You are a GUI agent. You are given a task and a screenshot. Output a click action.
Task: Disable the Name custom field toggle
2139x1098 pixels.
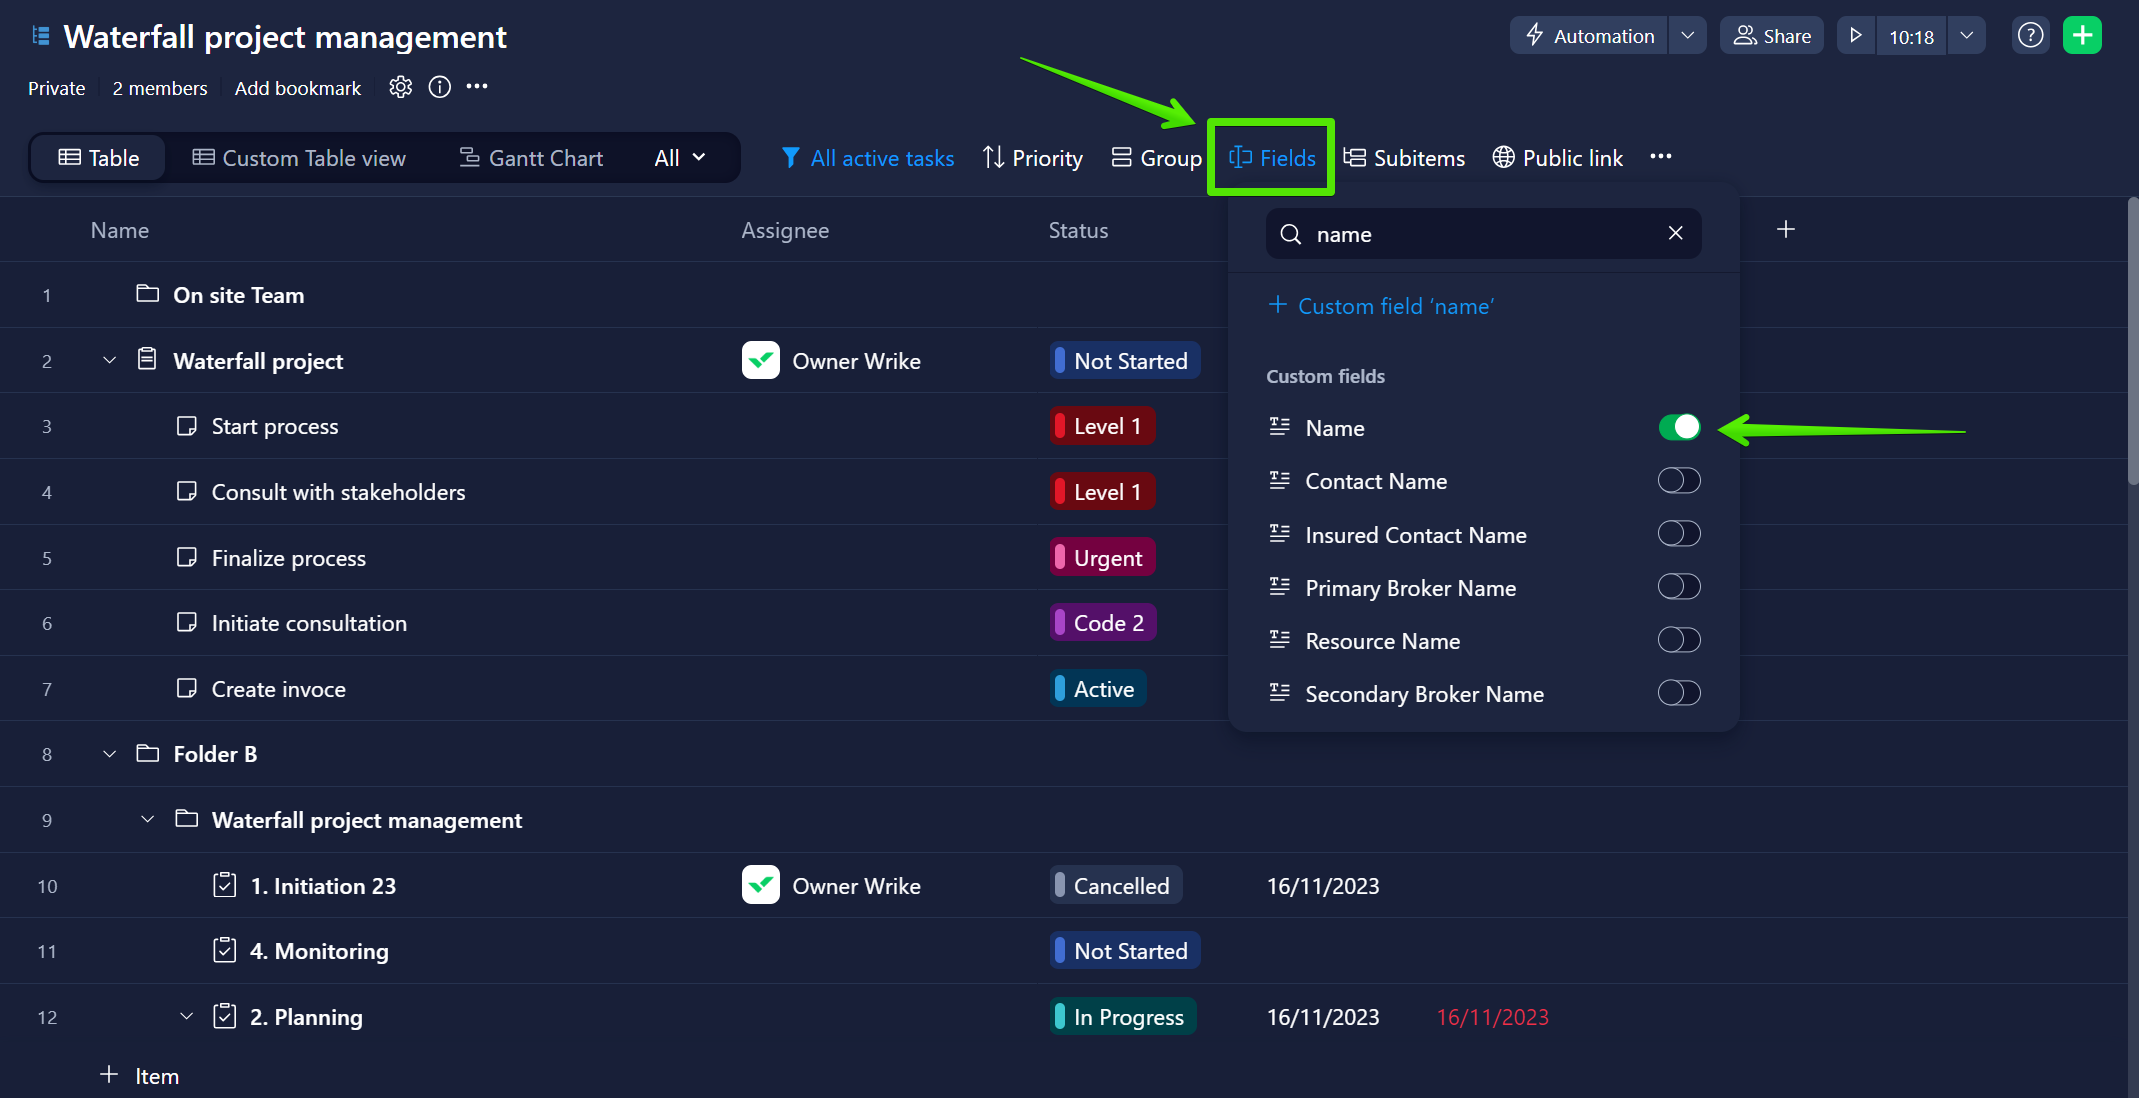tap(1679, 427)
